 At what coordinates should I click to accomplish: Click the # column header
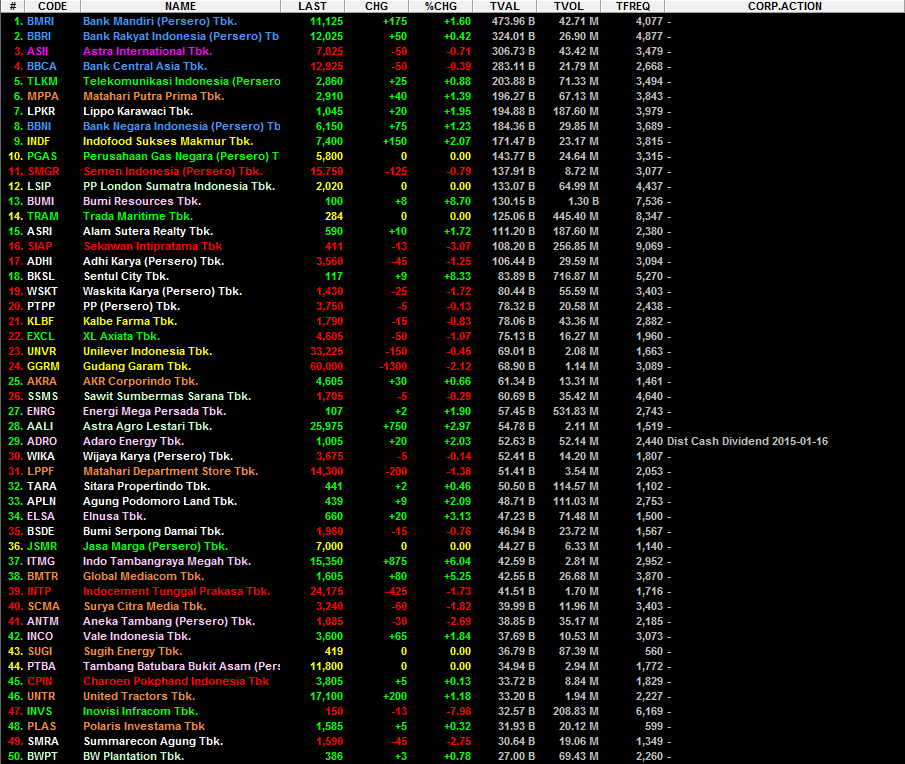[x=13, y=6]
